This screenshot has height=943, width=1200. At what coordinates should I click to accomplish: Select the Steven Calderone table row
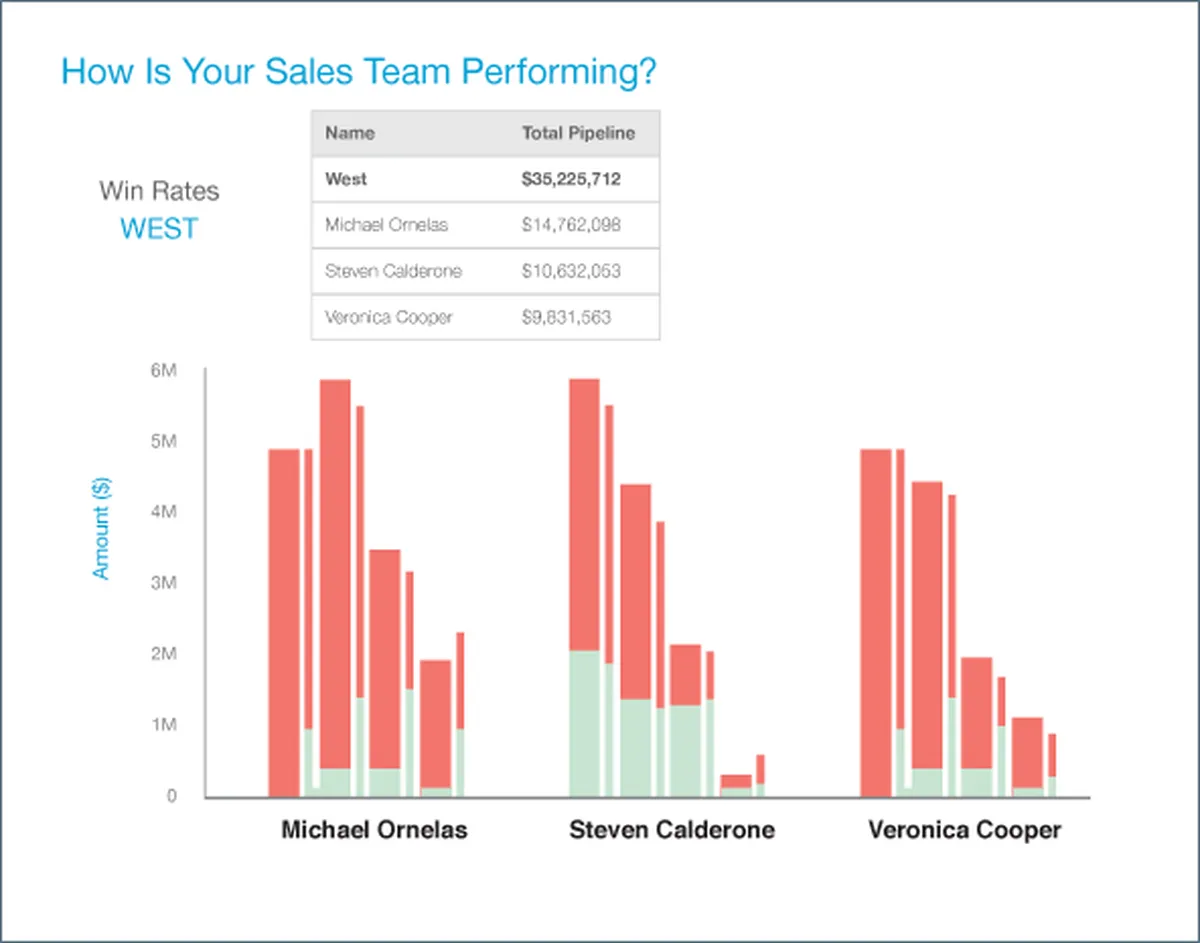pyautogui.click(x=485, y=271)
